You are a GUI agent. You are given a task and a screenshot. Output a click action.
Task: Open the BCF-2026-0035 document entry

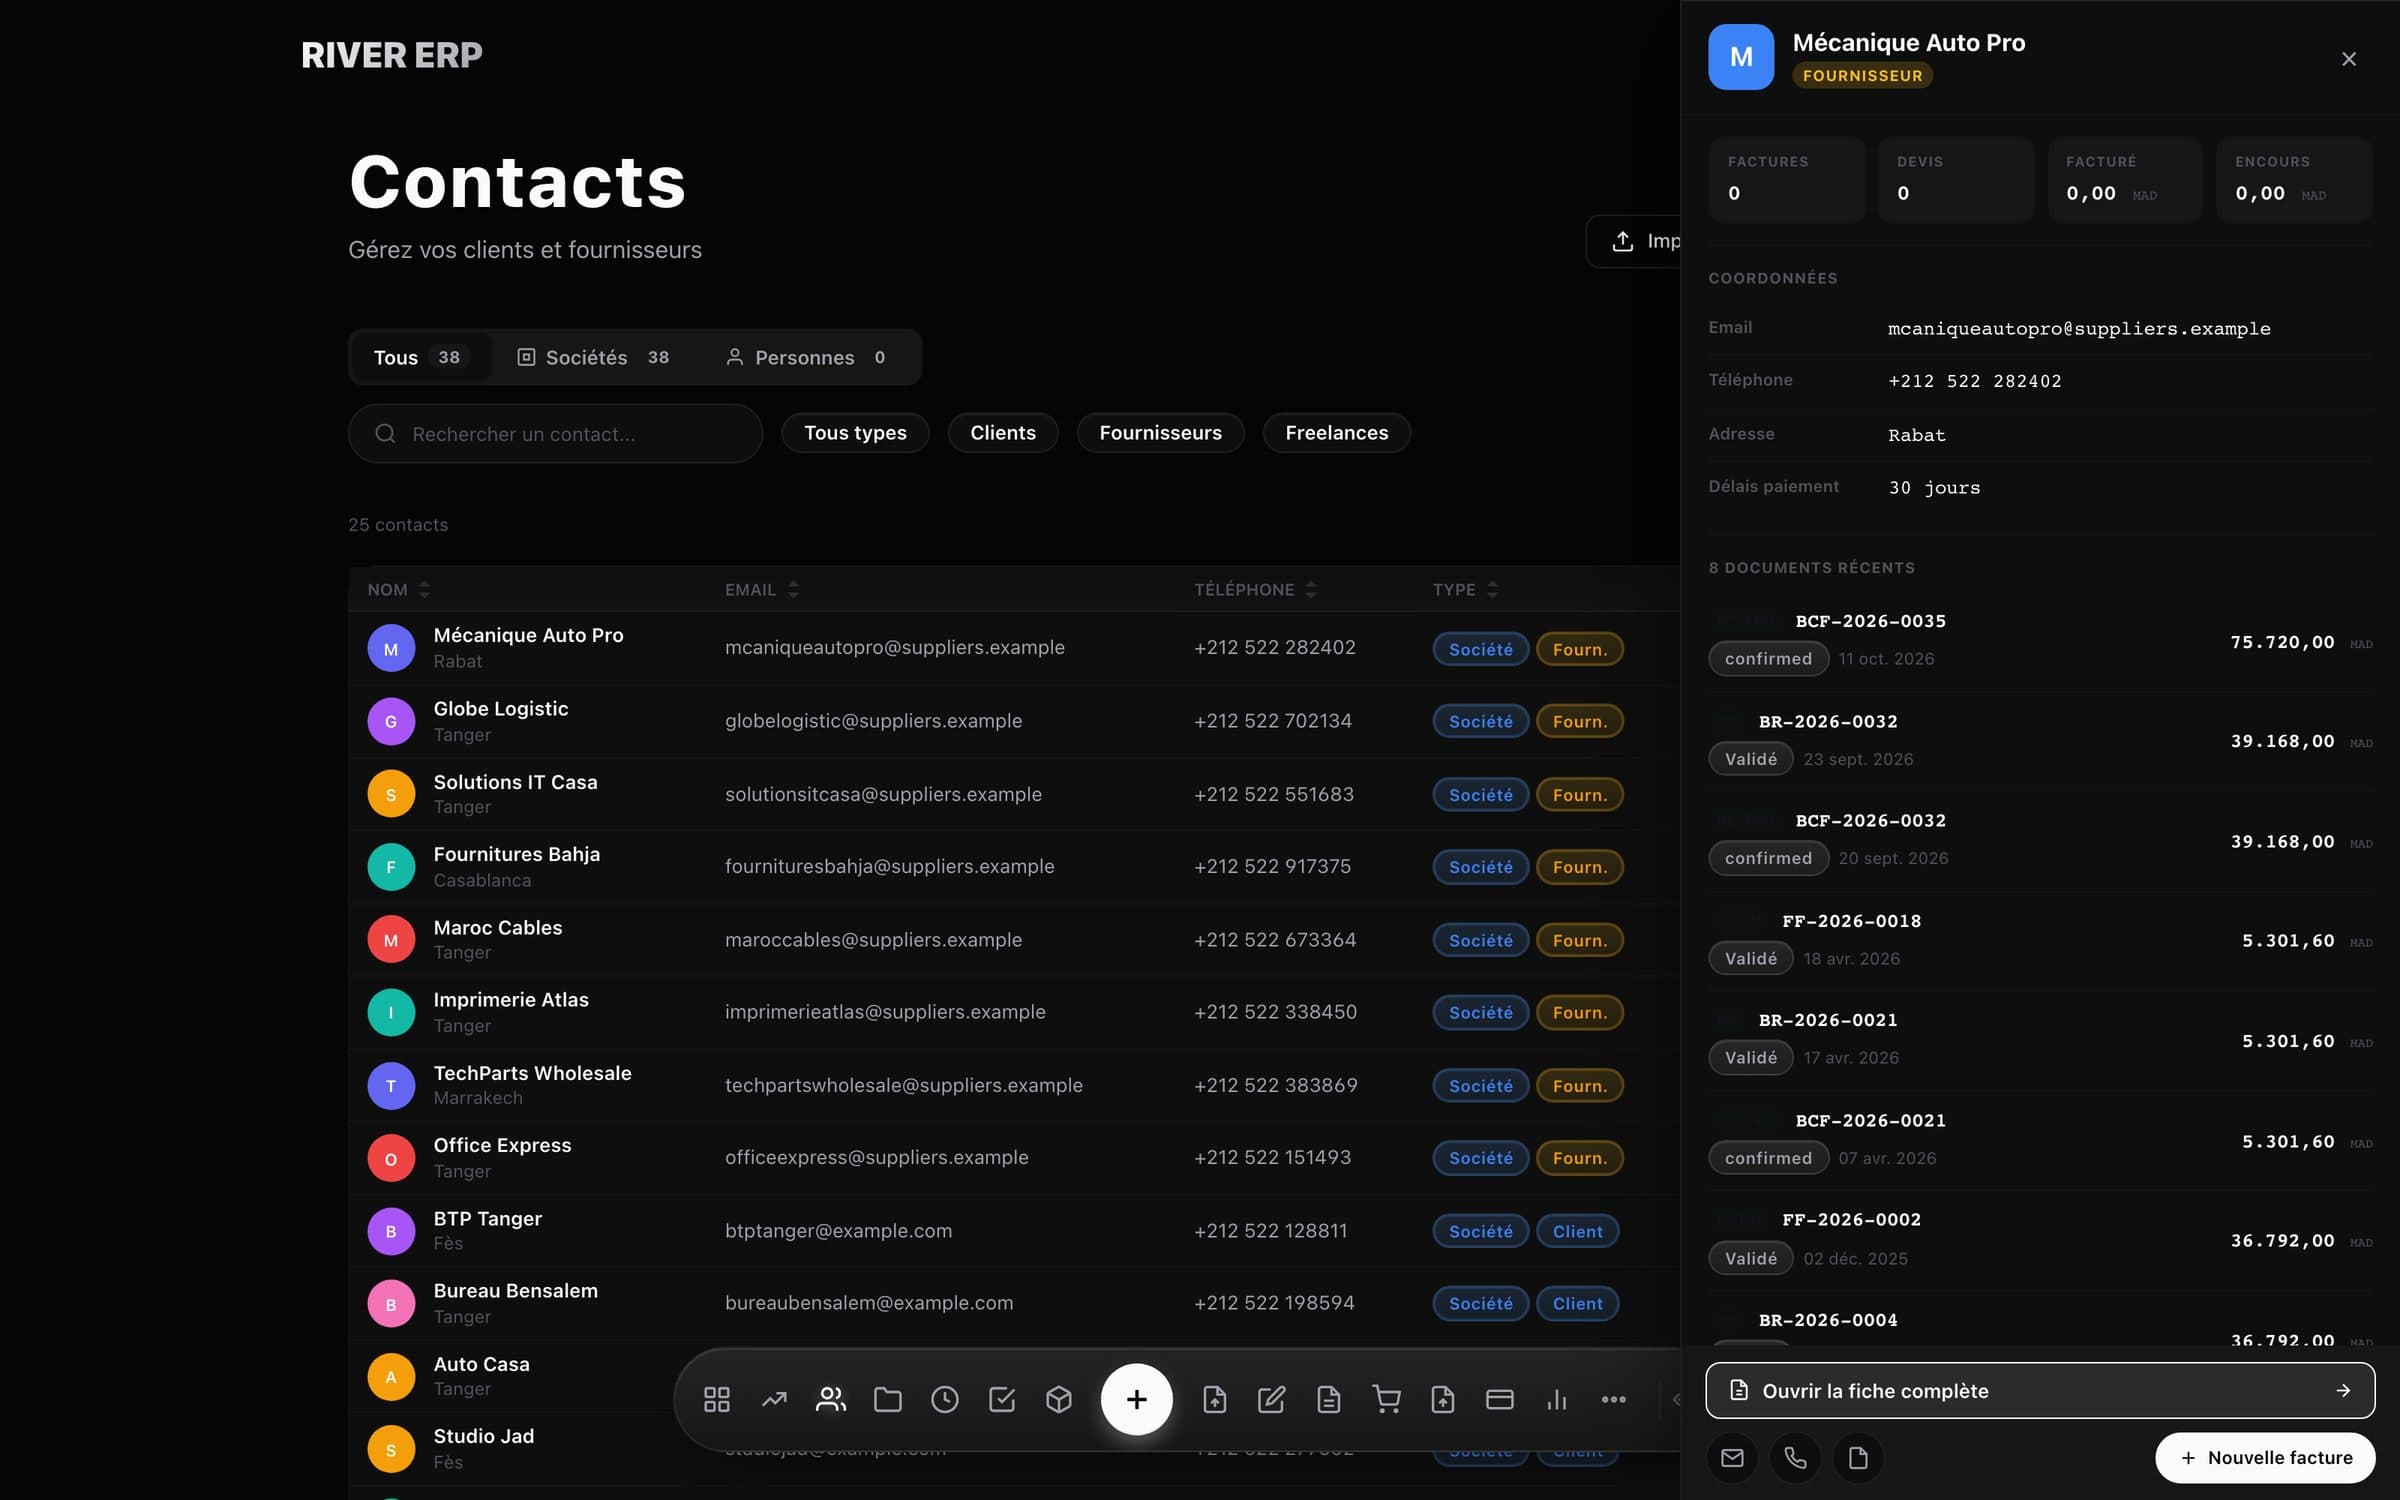pyautogui.click(x=2040, y=640)
